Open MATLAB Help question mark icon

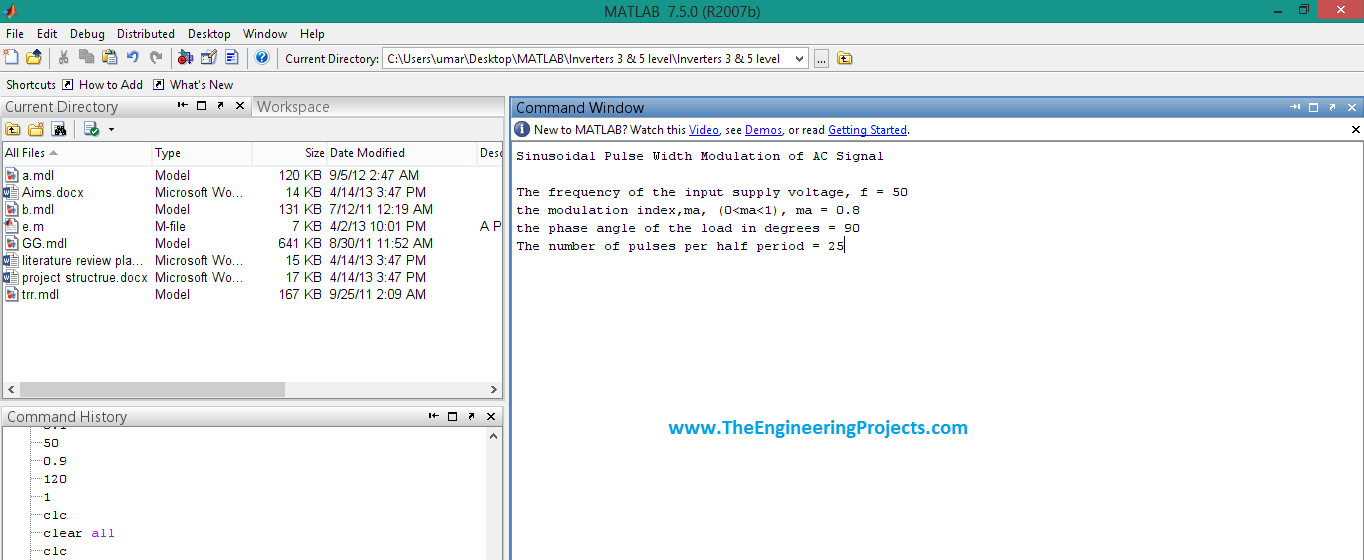click(262, 58)
